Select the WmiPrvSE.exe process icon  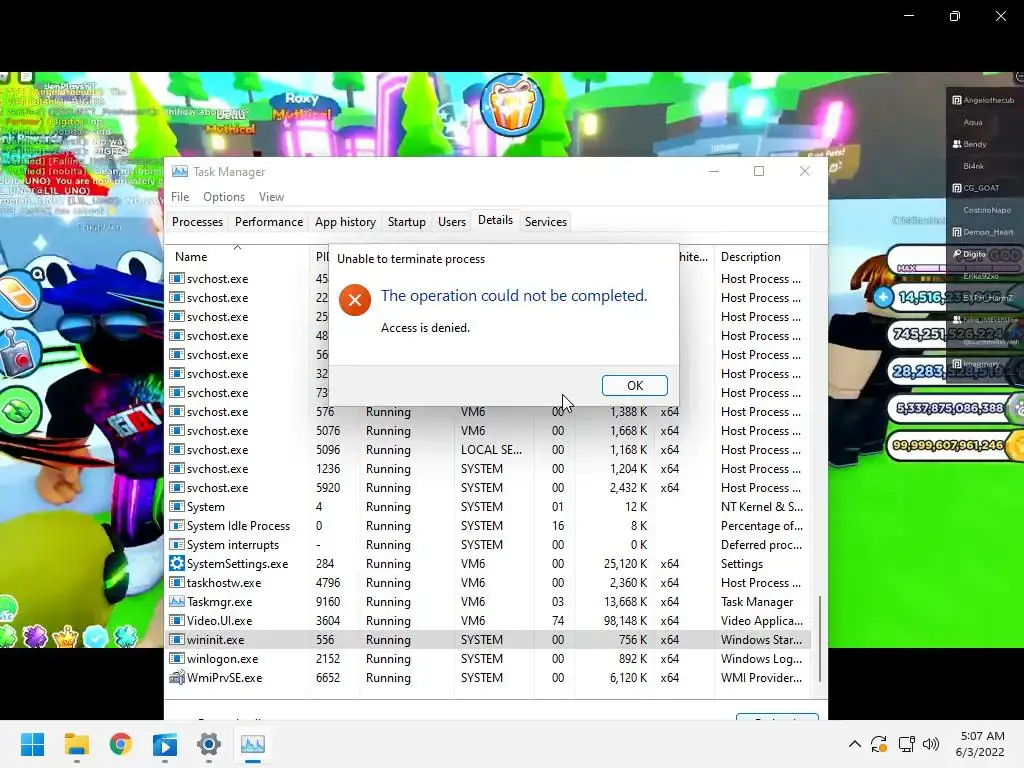point(176,678)
